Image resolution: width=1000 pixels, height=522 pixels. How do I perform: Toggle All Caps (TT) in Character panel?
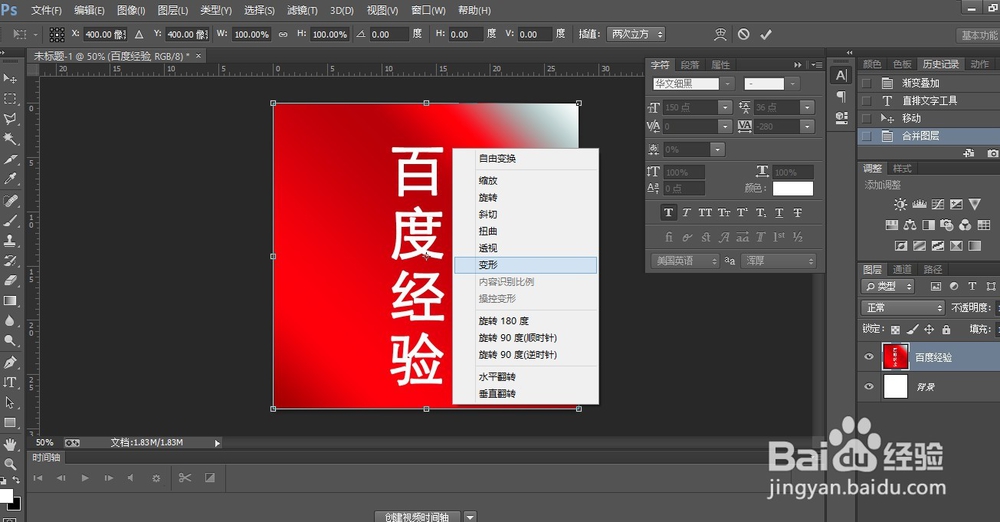(x=705, y=213)
